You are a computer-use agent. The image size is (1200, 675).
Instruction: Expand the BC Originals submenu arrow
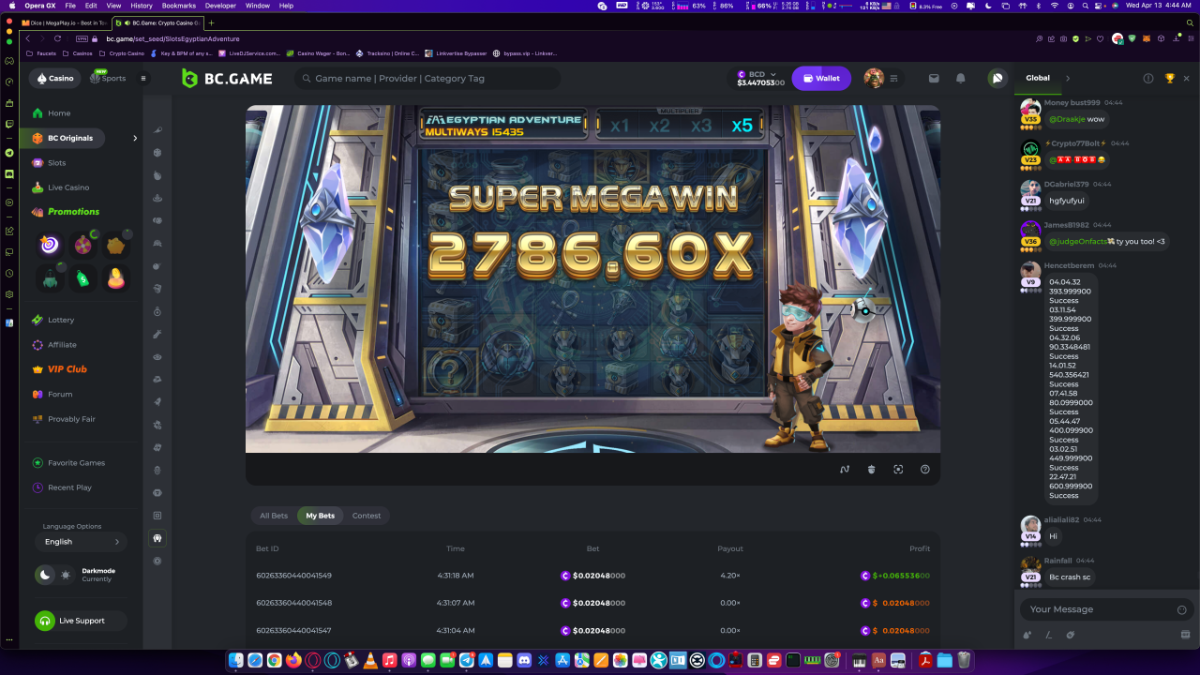135,138
